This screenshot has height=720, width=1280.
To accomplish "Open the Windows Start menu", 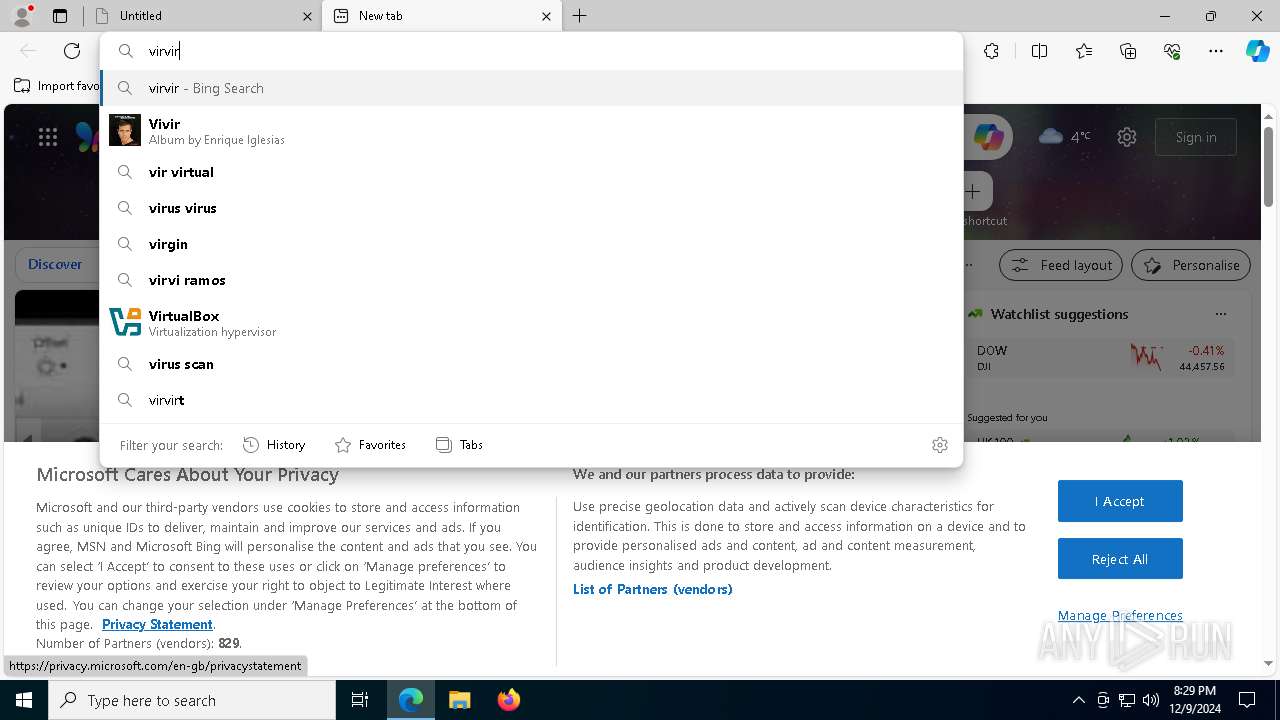I will pyautogui.click(x=24, y=700).
